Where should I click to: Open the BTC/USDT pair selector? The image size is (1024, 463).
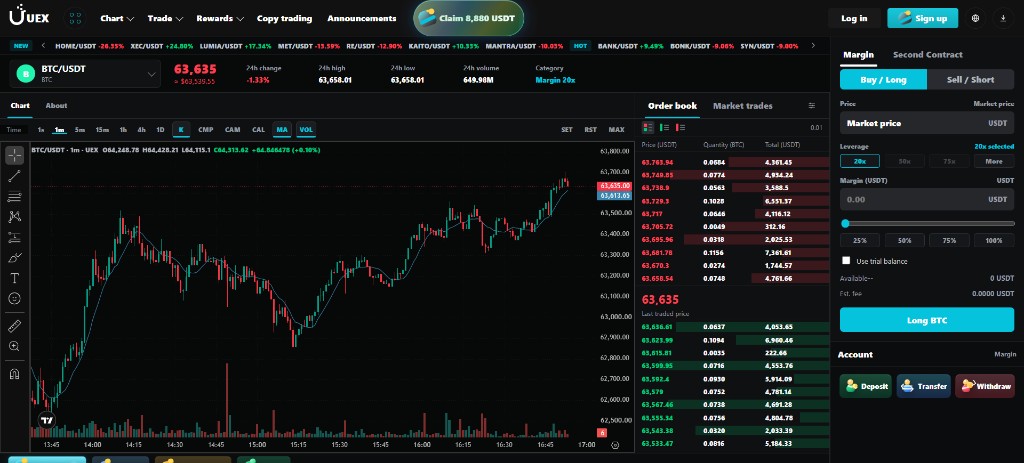[x=85, y=74]
